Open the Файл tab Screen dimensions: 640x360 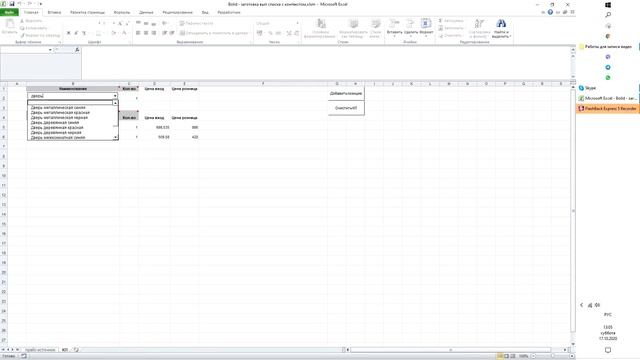point(9,12)
